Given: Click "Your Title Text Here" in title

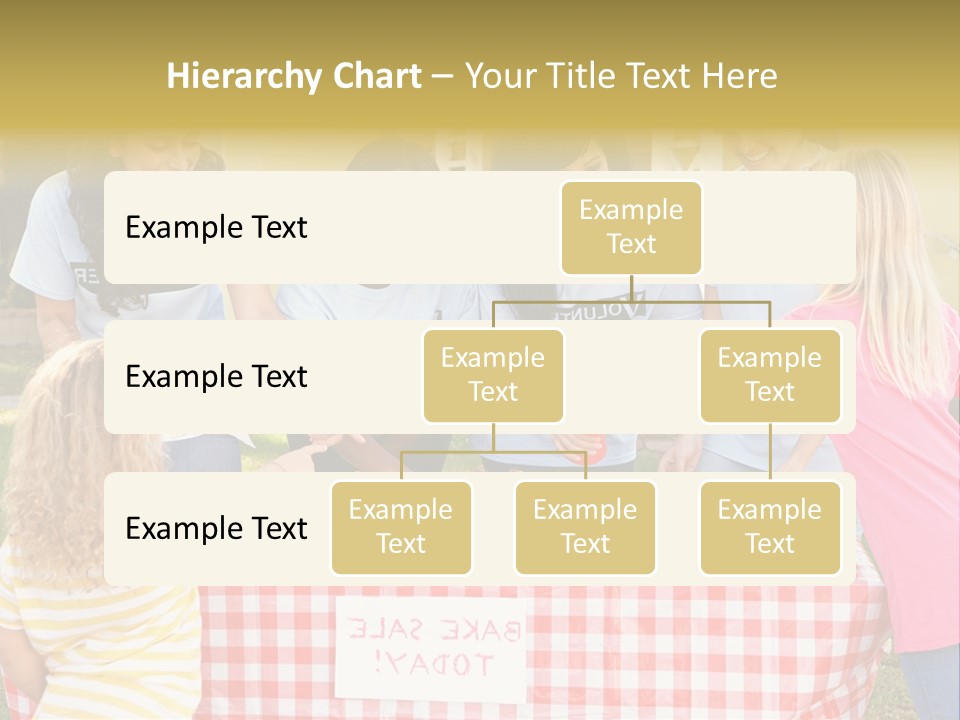Looking at the screenshot, I should pyautogui.click(x=620, y=76).
